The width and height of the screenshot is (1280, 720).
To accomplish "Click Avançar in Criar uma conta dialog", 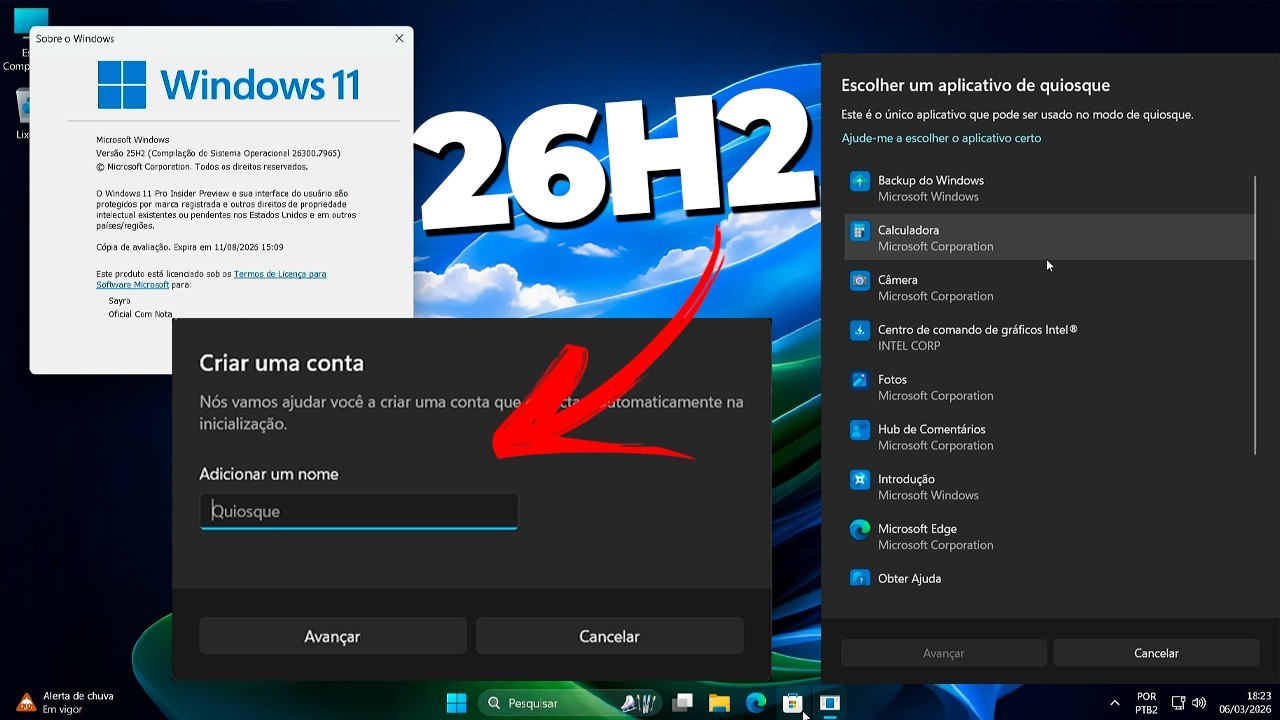I will [333, 636].
